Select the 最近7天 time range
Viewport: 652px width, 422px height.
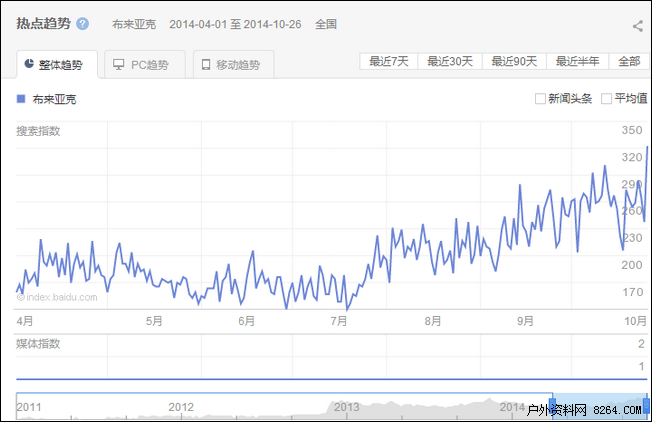click(x=389, y=62)
